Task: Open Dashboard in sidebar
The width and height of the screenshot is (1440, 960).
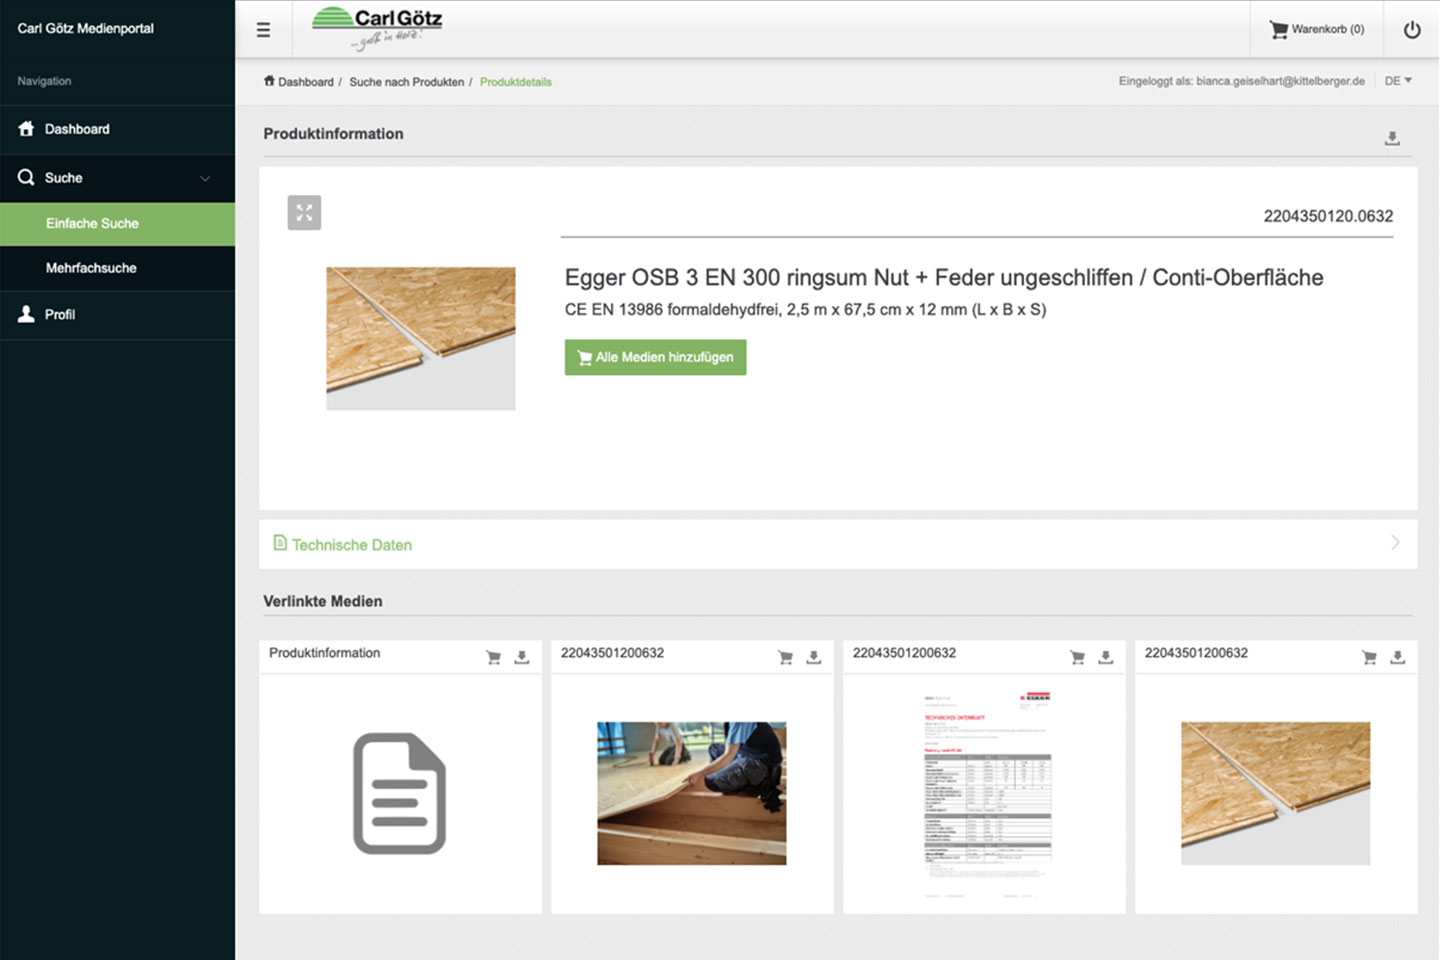Action: (x=117, y=129)
